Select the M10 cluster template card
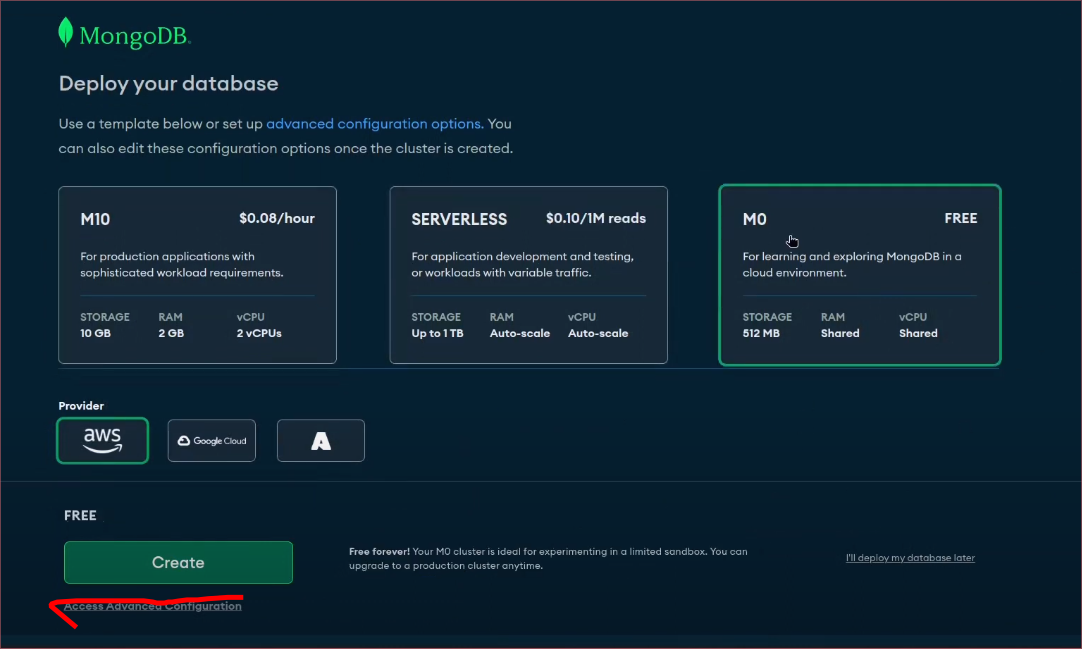1082x649 pixels. [197, 274]
